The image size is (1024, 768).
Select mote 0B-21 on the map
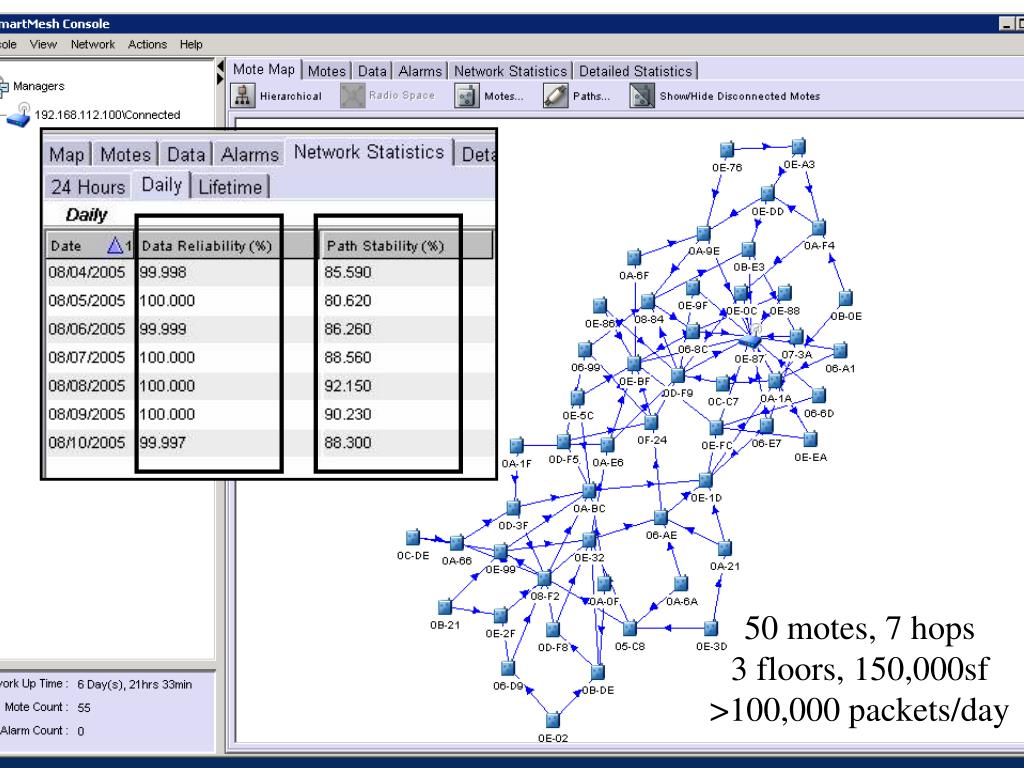coord(445,607)
